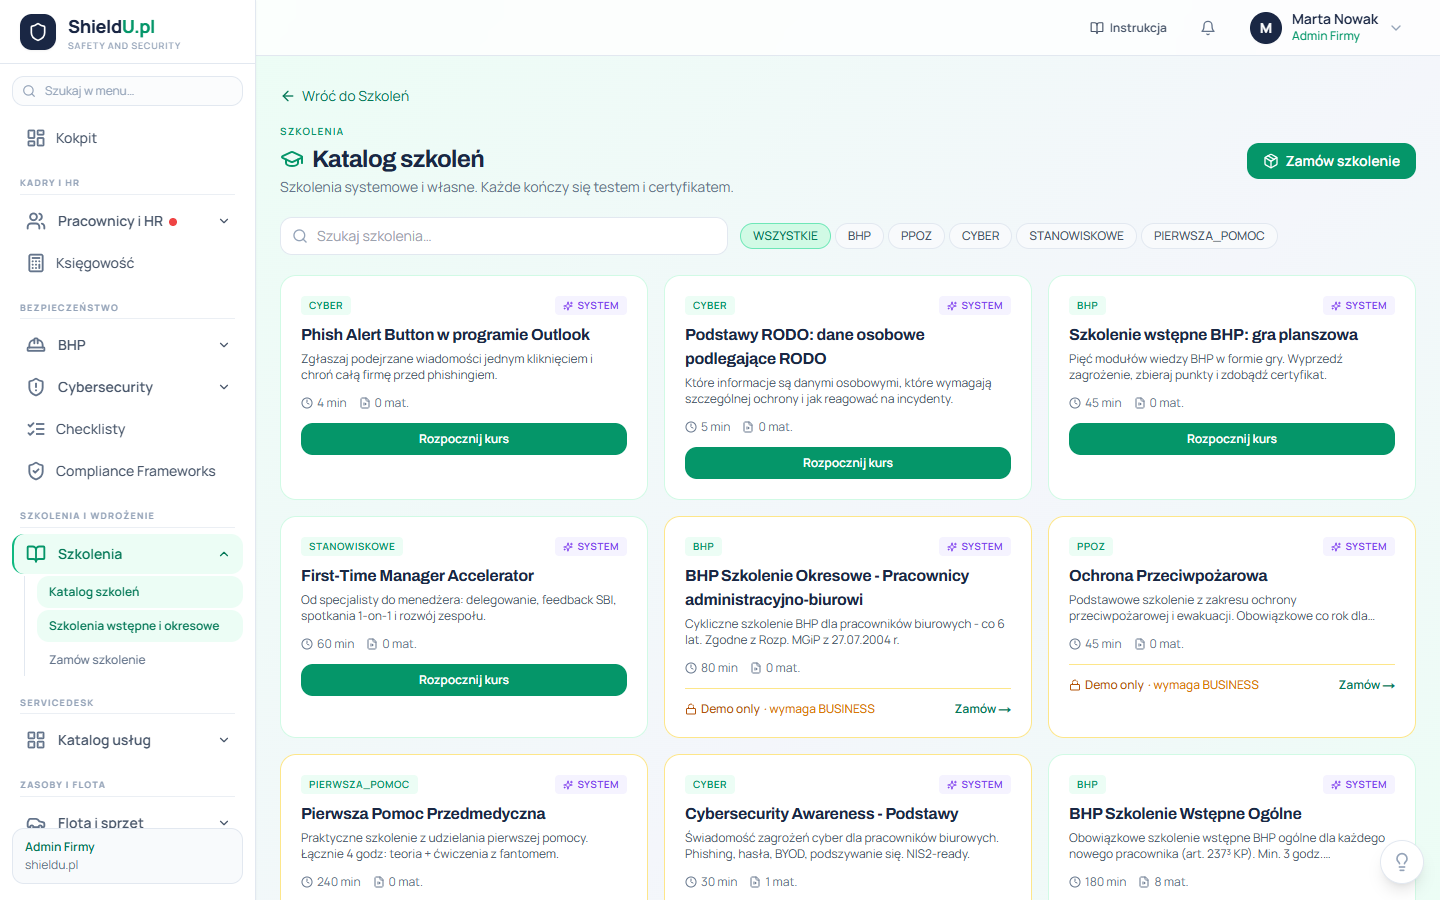Click user avatar with letter M
The width and height of the screenshot is (1440, 900).
(1266, 28)
